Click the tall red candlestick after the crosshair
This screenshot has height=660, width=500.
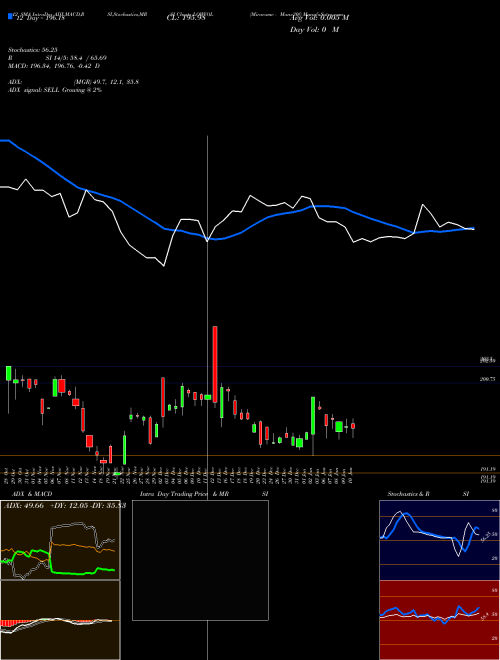[x=215, y=365]
